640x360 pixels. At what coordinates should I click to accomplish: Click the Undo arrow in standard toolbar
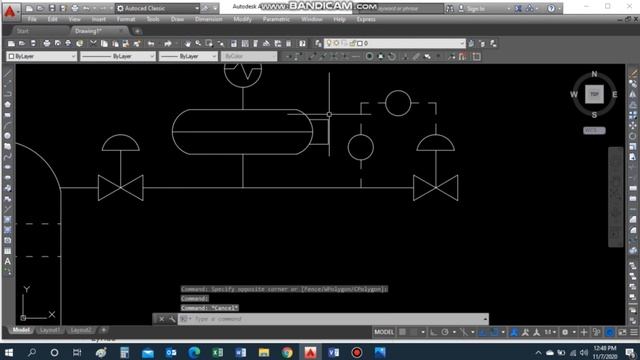[151, 43]
